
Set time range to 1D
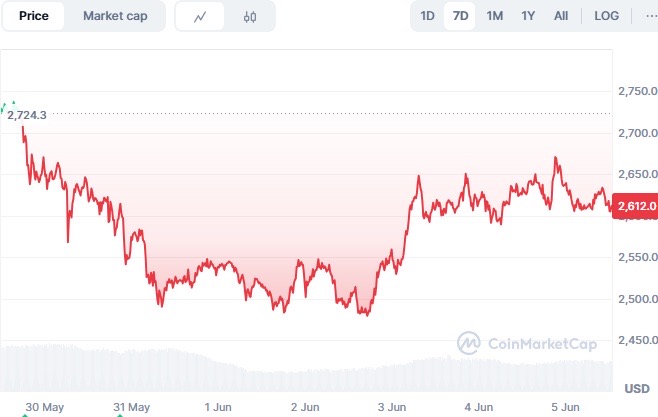click(x=427, y=16)
